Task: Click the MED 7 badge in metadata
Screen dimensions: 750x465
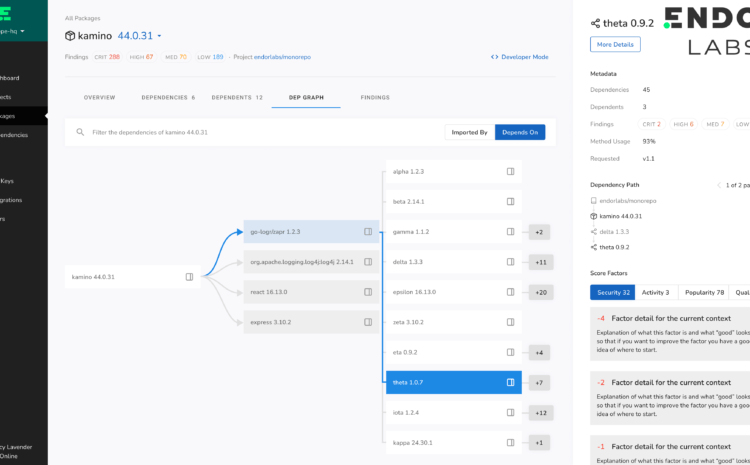Action: 715,124
